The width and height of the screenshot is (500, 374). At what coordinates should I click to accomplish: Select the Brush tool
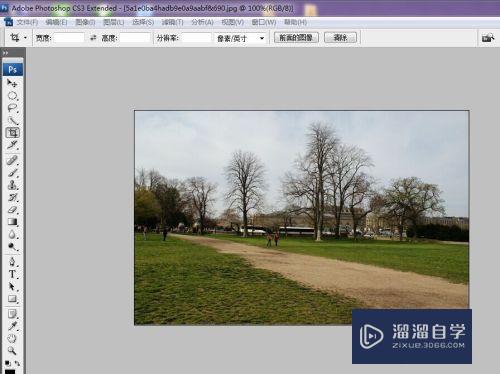(x=12, y=173)
